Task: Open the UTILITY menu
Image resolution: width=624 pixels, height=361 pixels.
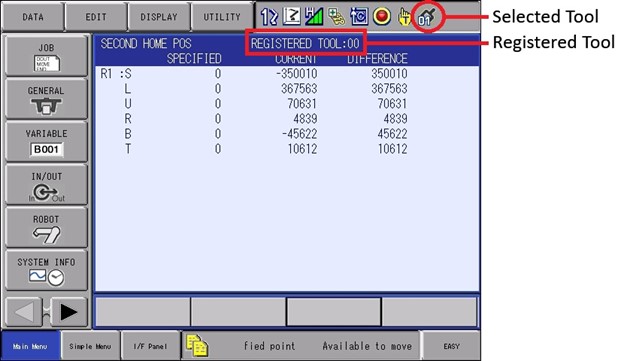Action: pyautogui.click(x=222, y=17)
